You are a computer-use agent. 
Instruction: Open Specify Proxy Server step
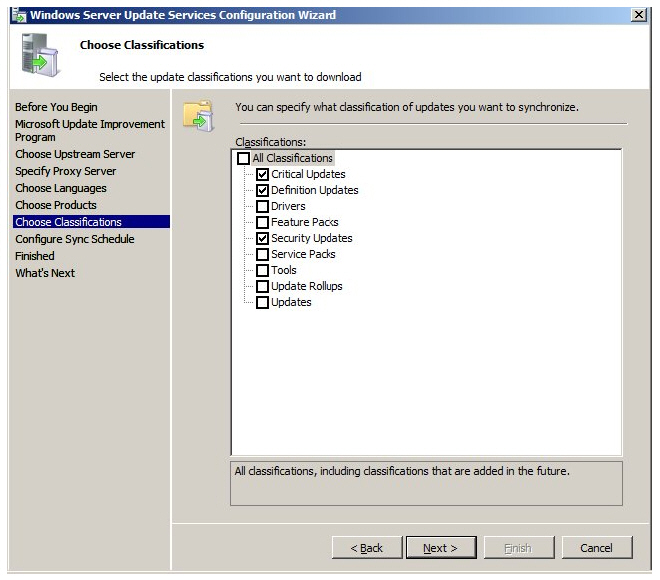coord(65,171)
